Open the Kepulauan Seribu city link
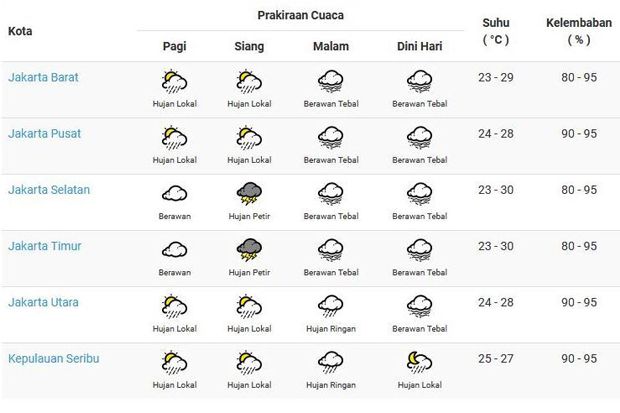620x413 pixels. coord(53,358)
